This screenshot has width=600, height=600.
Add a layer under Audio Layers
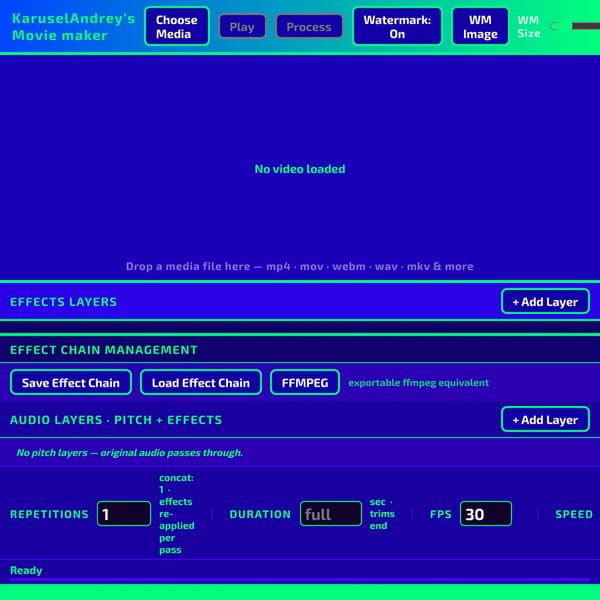pyautogui.click(x=545, y=419)
